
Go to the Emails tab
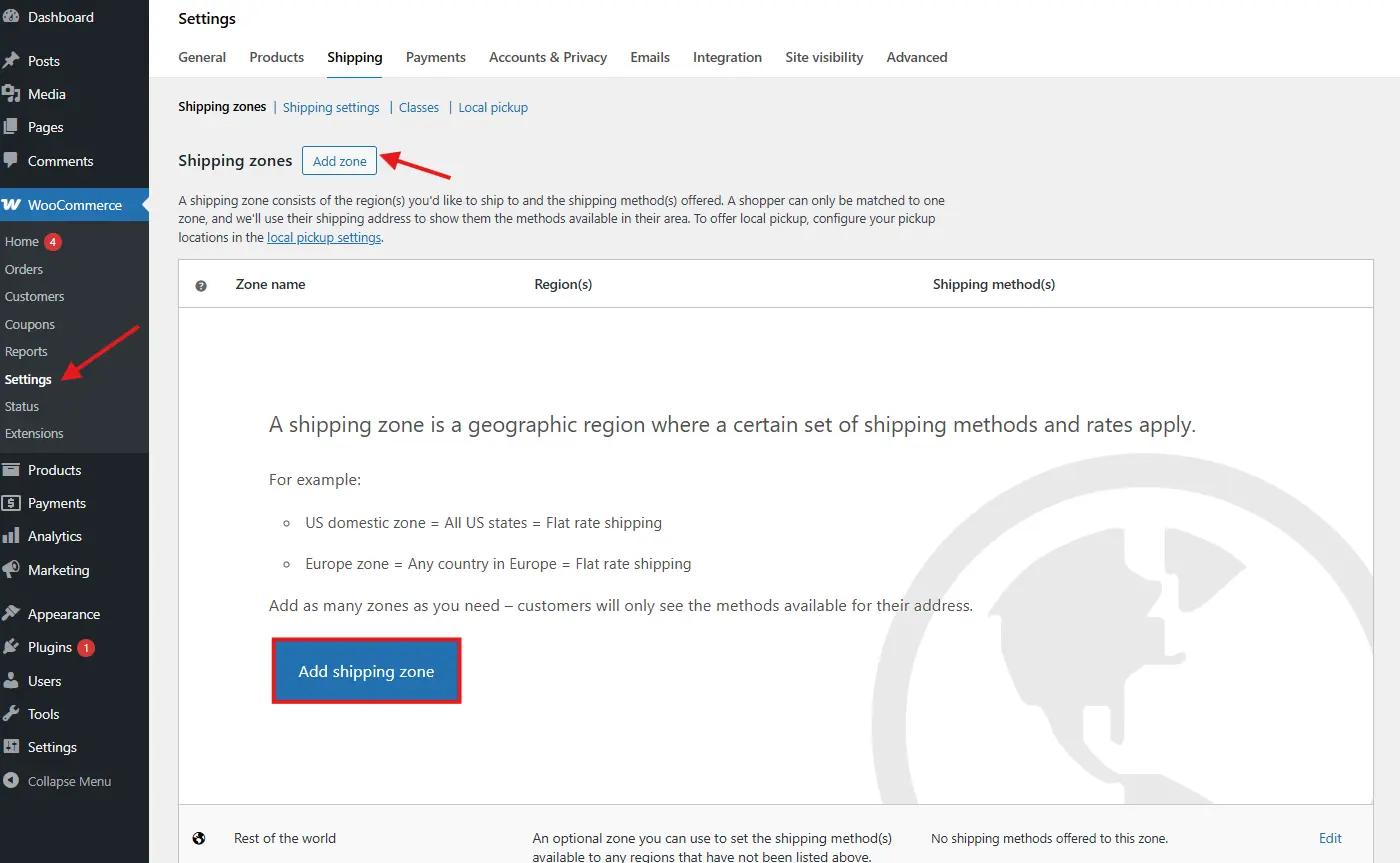650,57
